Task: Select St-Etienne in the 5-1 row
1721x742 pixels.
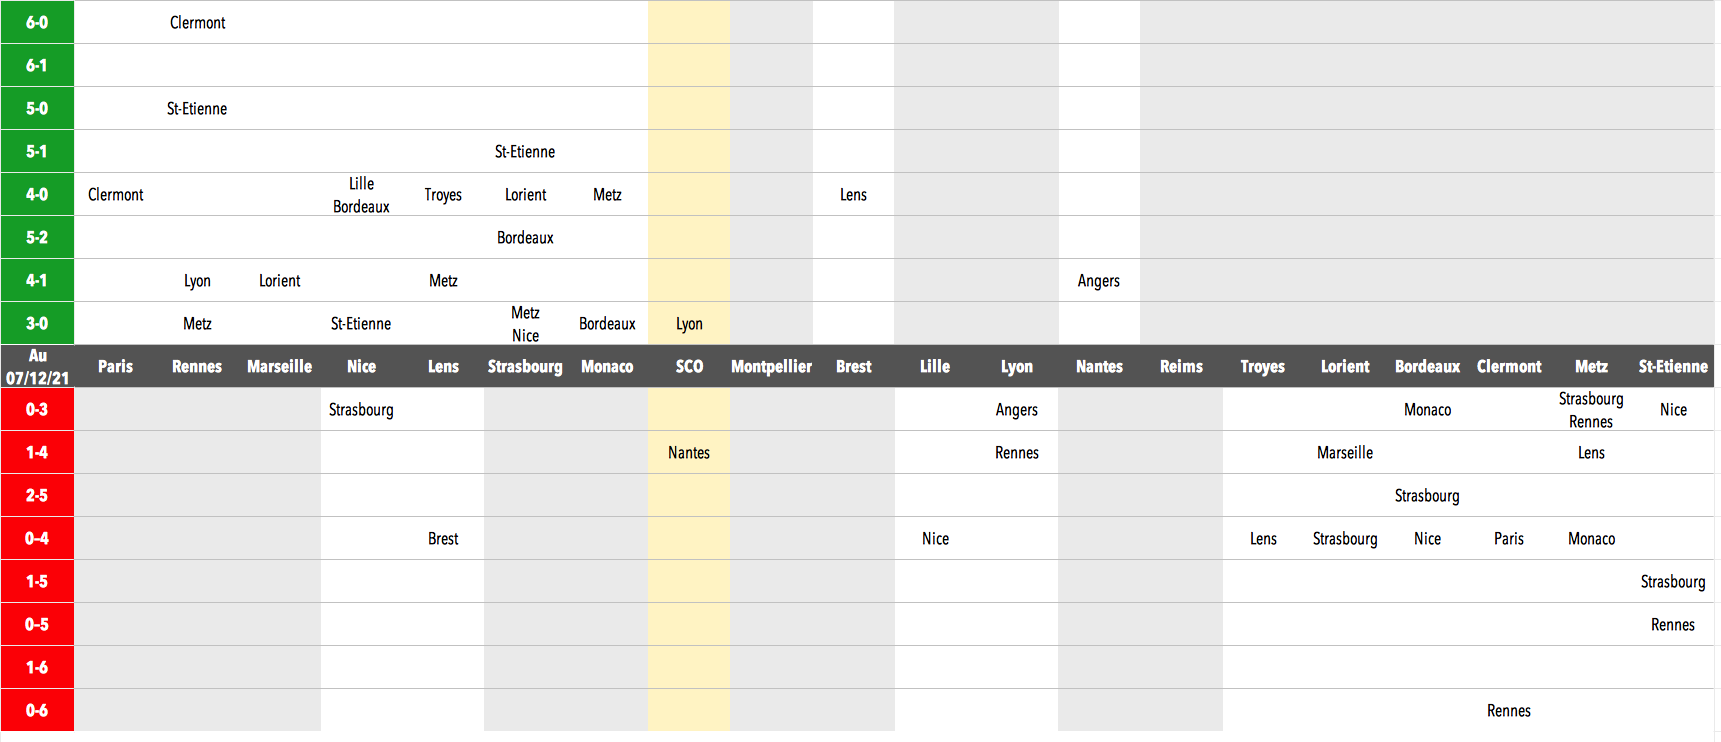Action: click(525, 152)
